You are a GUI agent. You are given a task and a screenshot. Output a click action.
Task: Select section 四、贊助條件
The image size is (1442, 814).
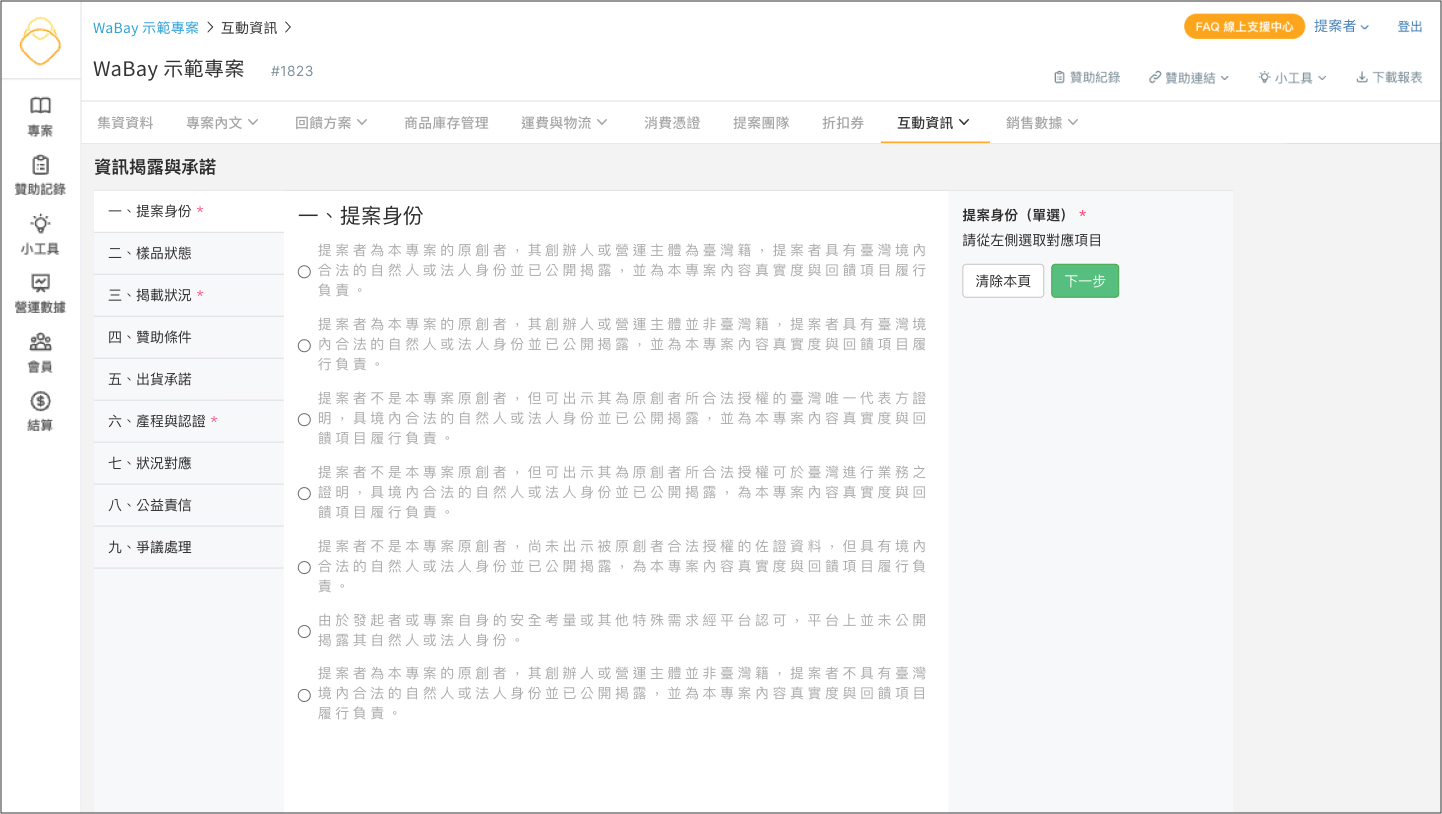(x=189, y=337)
